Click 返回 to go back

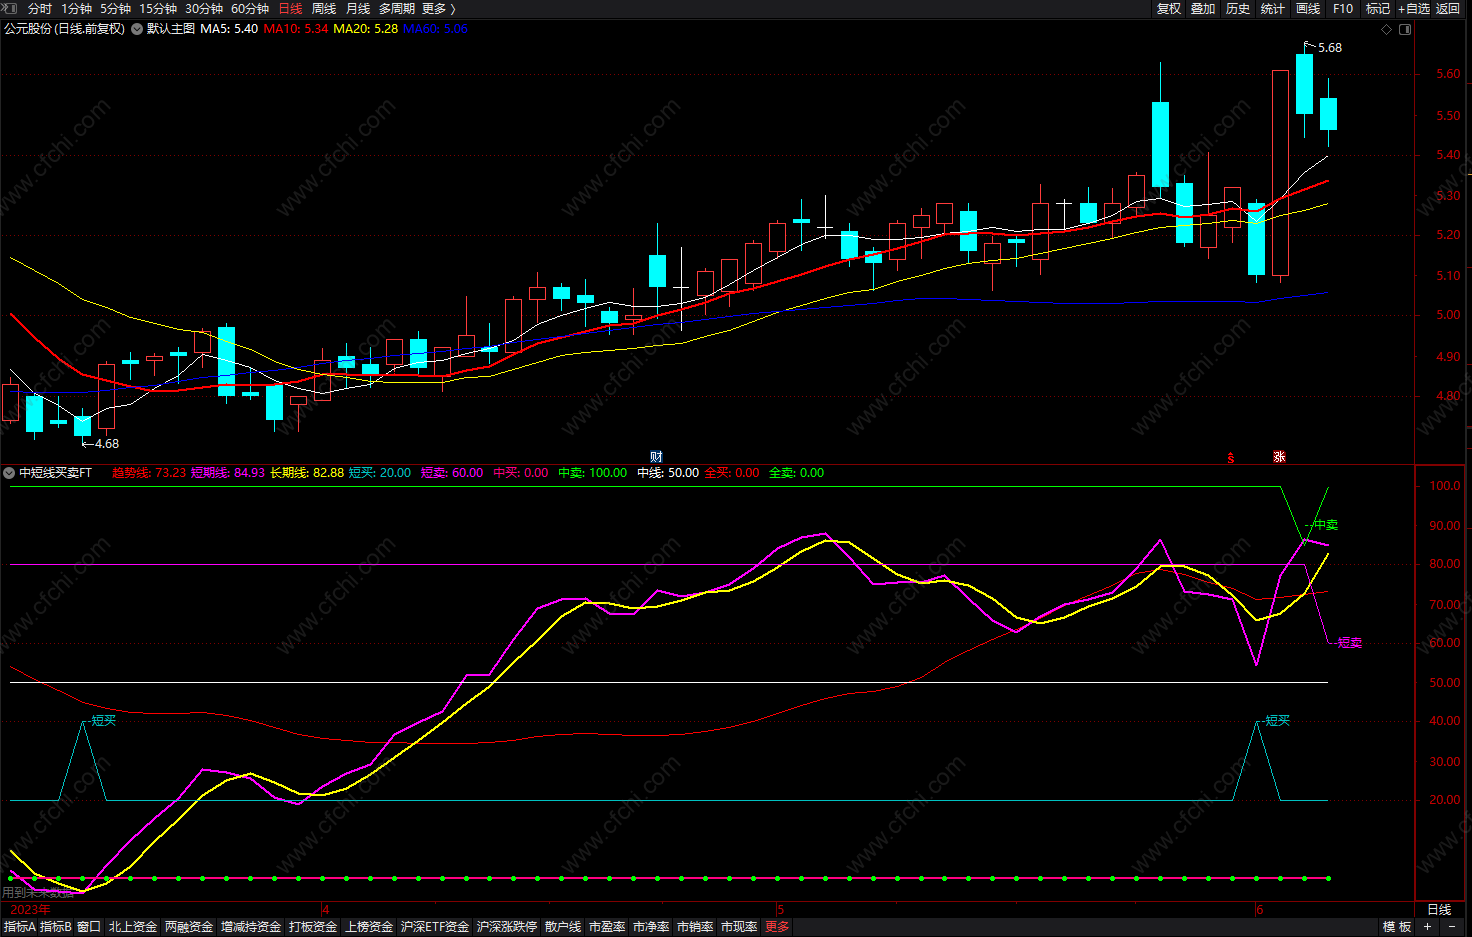1448,8
